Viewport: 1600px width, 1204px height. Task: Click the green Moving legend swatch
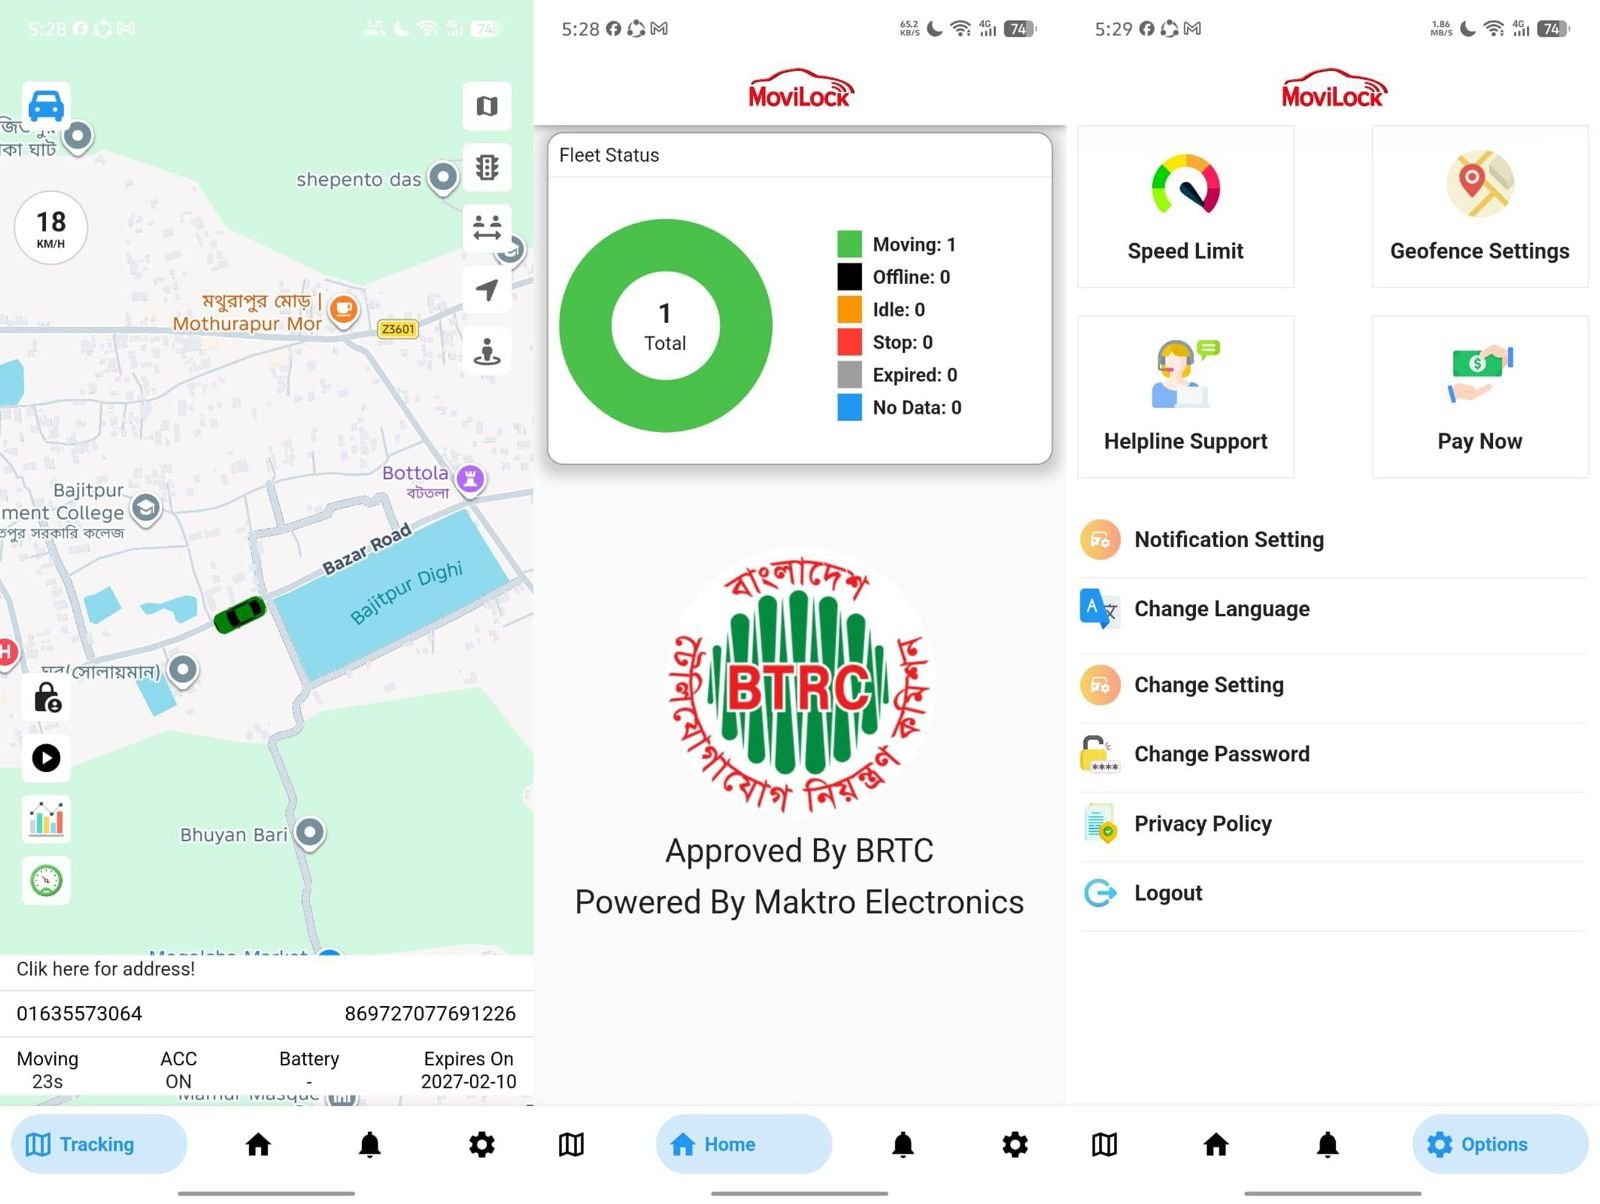pos(849,244)
